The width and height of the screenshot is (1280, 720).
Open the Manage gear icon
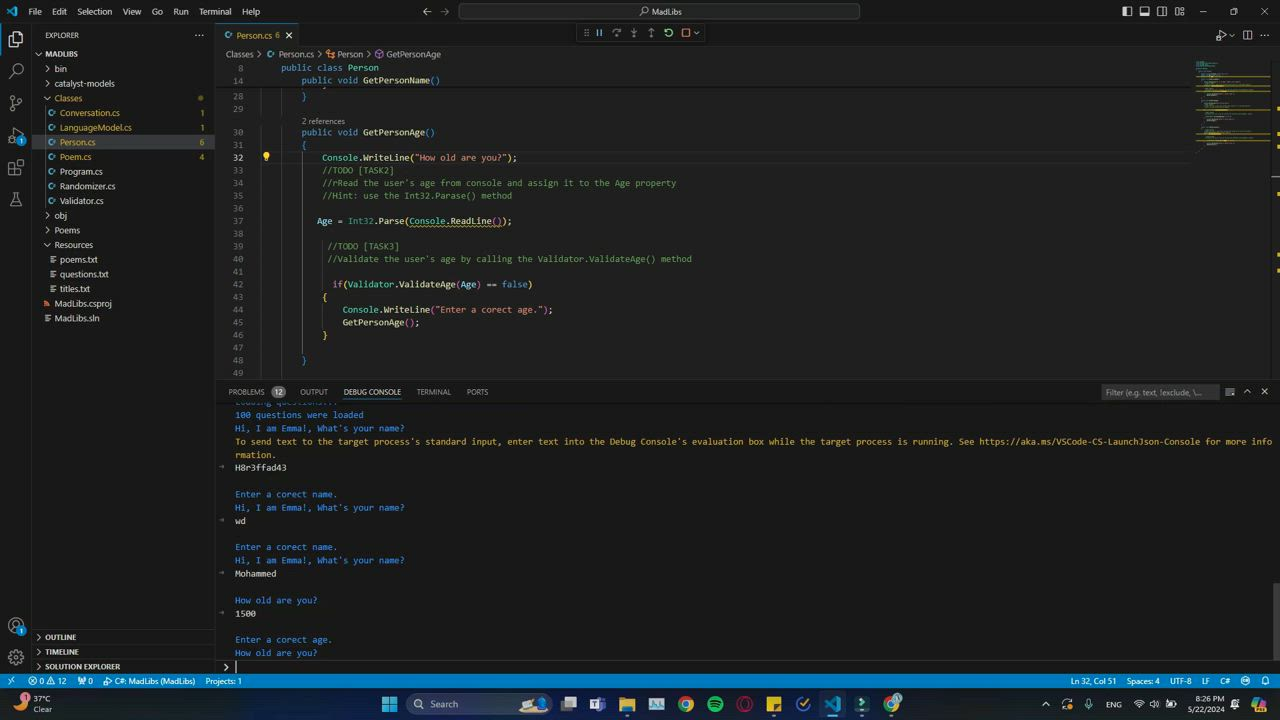tap(16, 657)
